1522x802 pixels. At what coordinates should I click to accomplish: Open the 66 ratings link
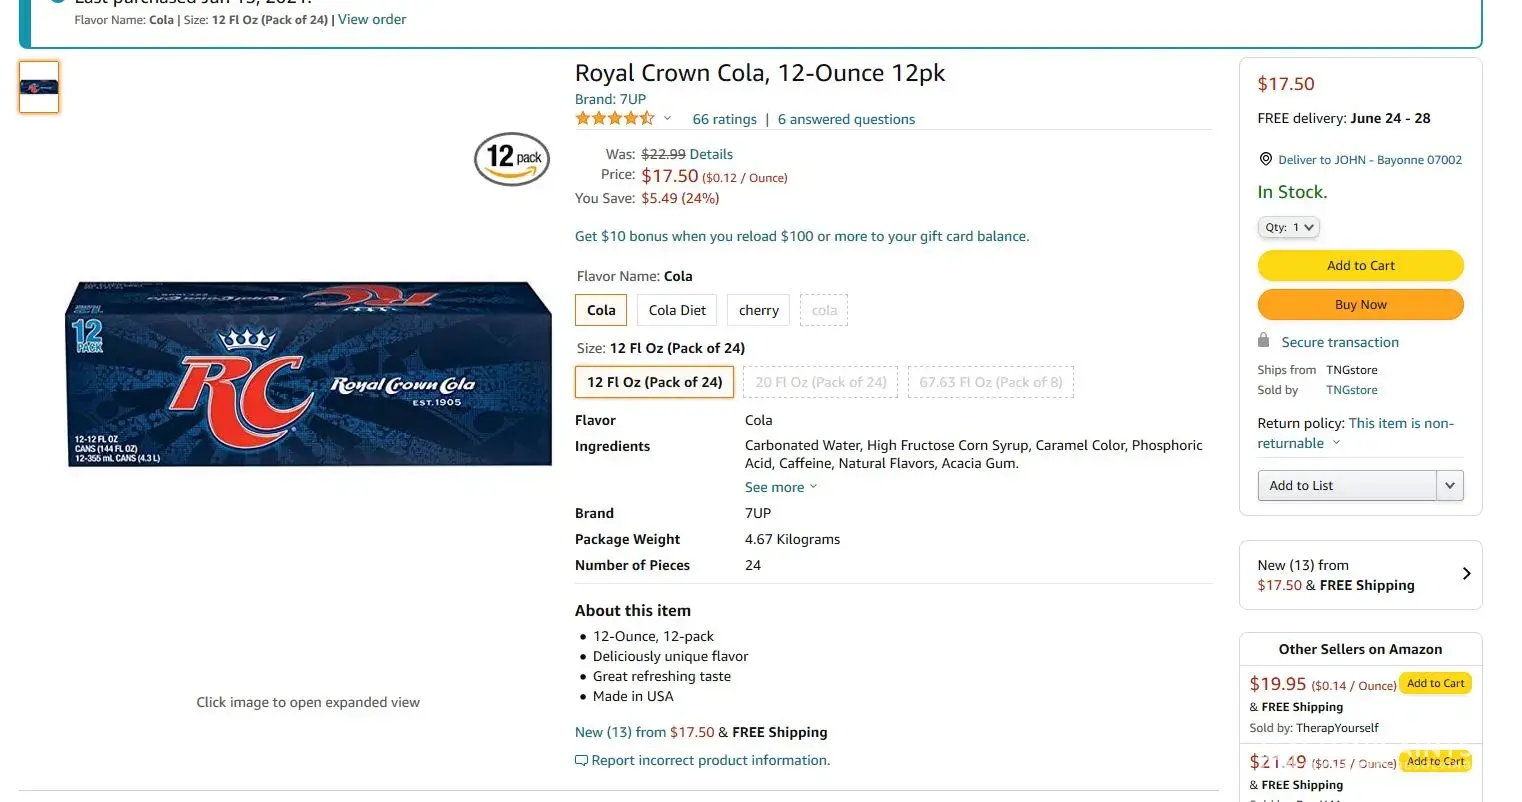724,119
